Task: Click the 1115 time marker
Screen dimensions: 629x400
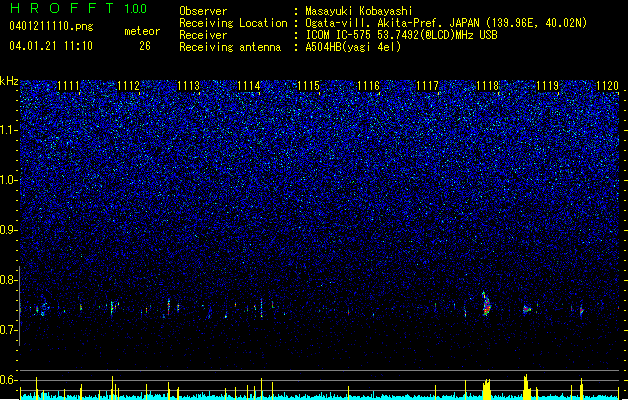Action: pos(308,86)
